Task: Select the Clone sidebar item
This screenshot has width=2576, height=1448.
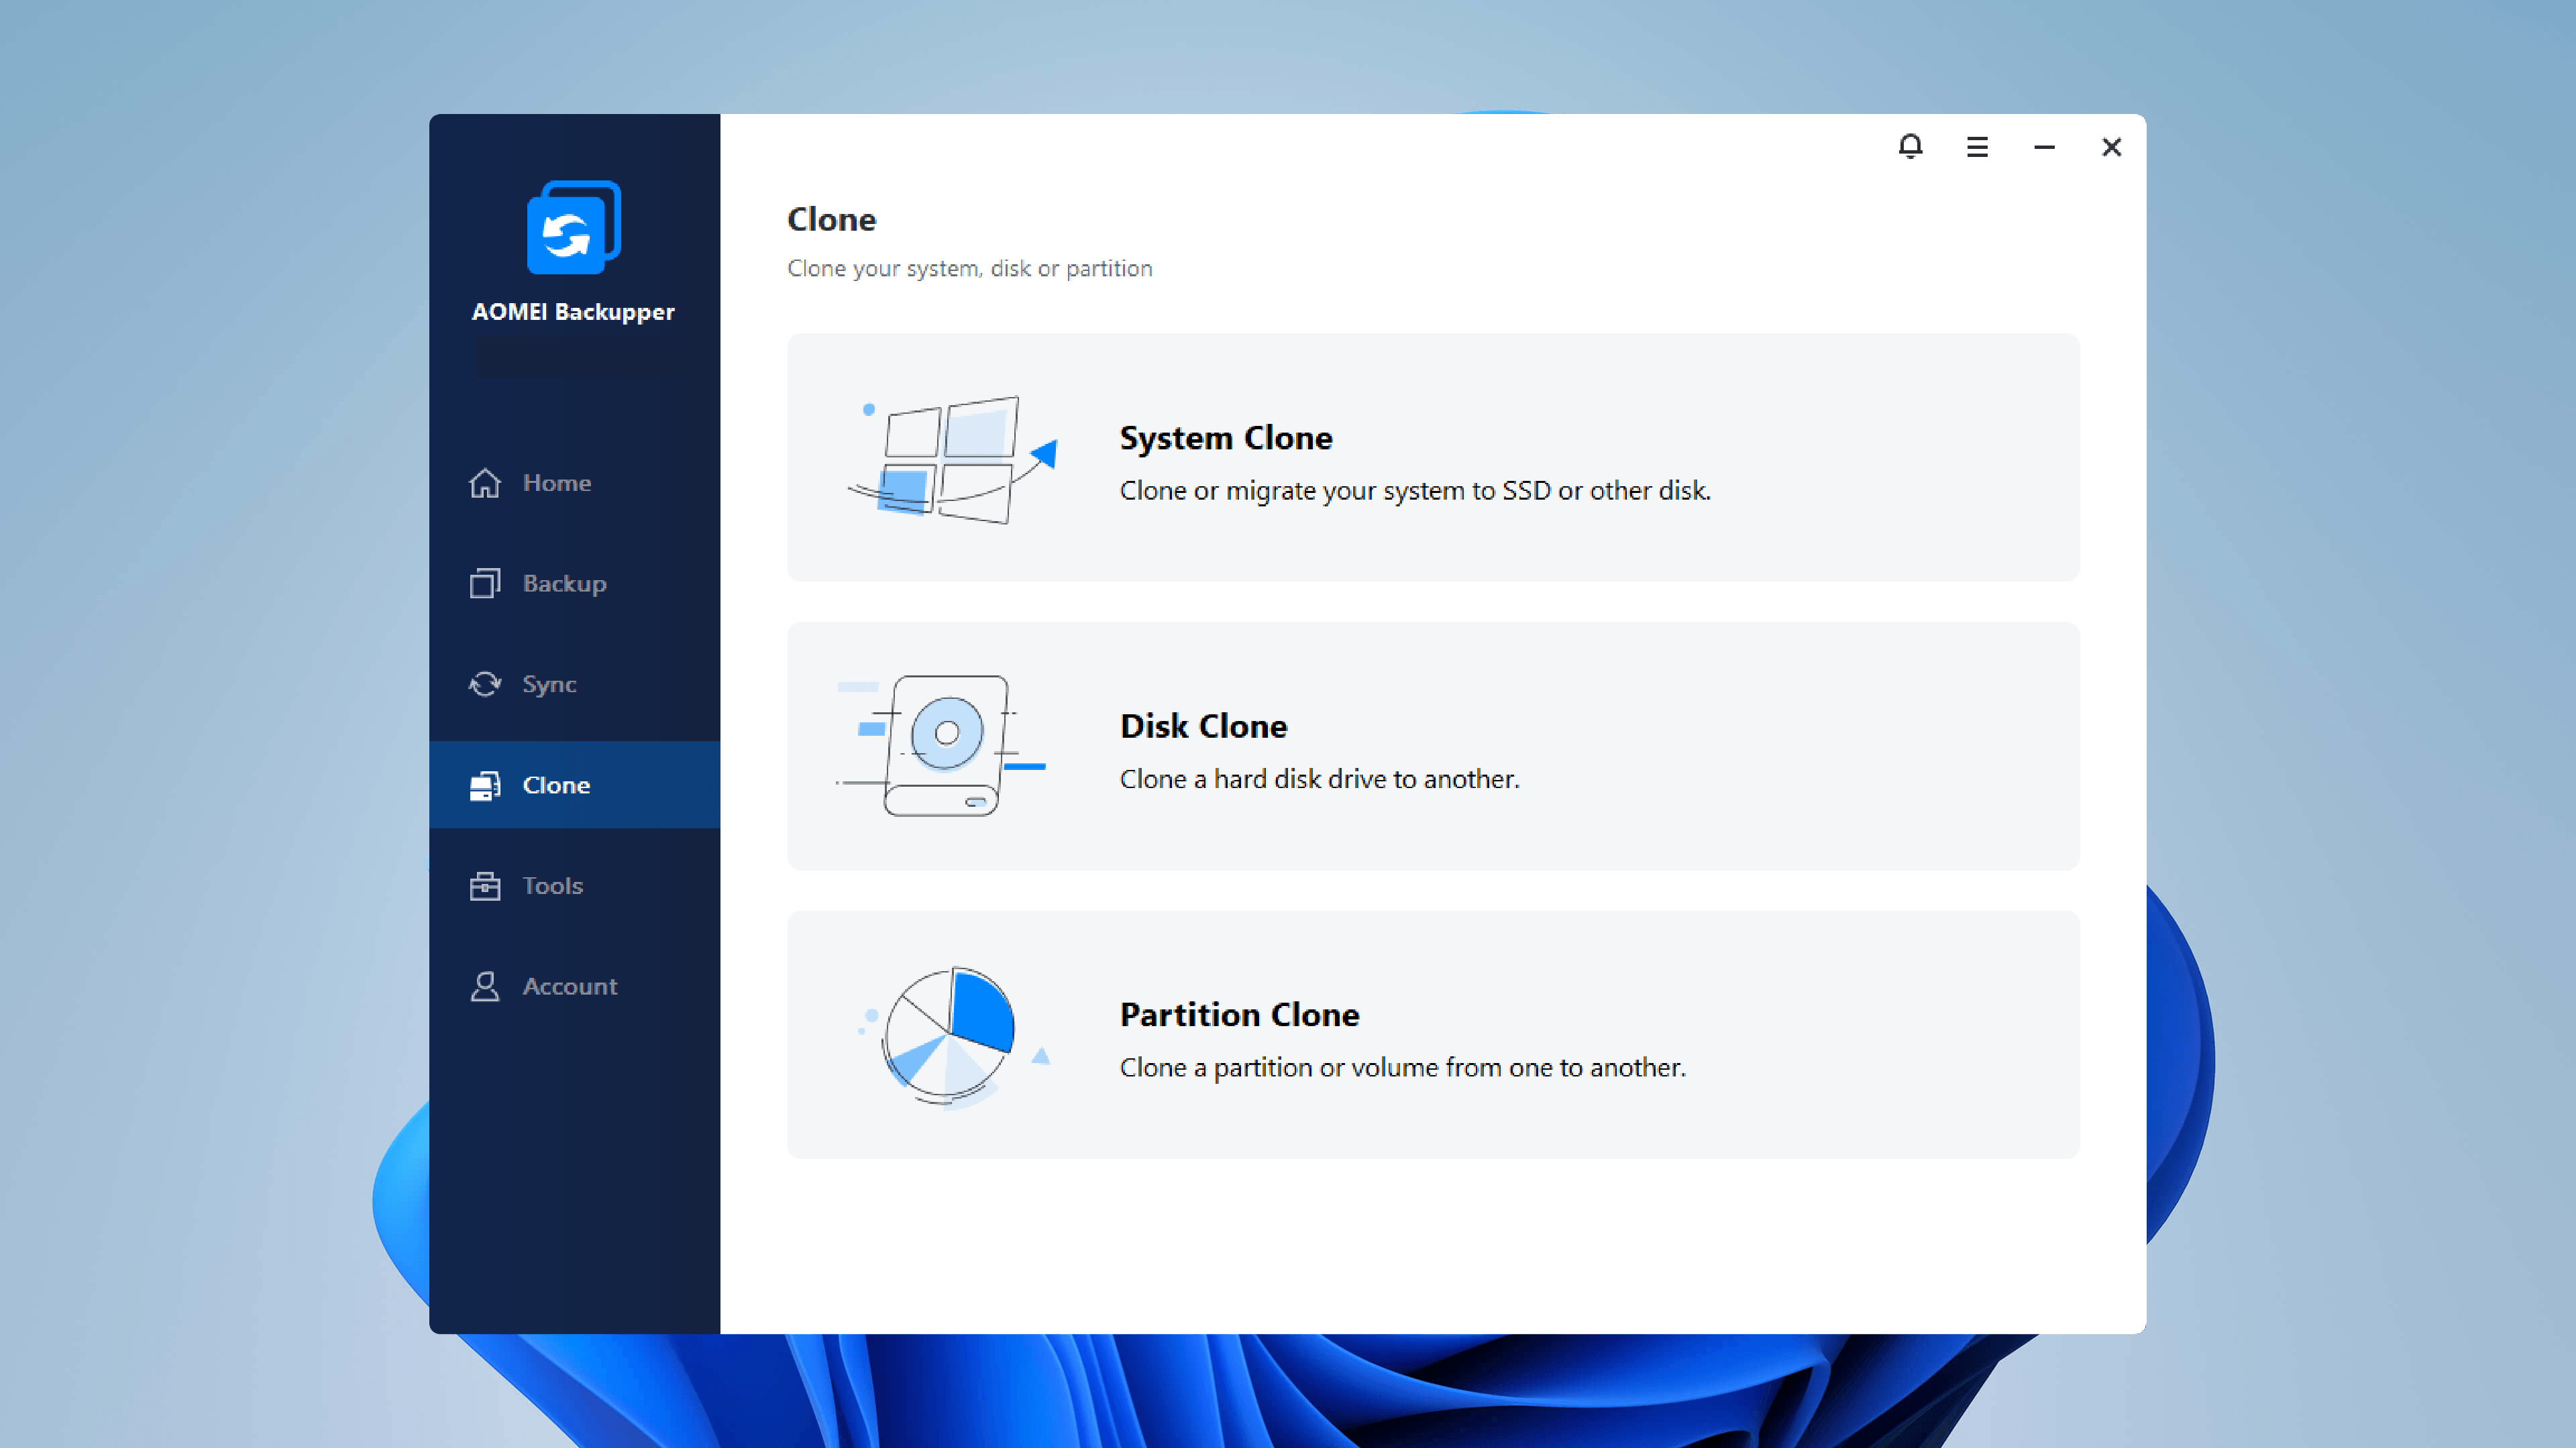Action: pyautogui.click(x=556, y=785)
